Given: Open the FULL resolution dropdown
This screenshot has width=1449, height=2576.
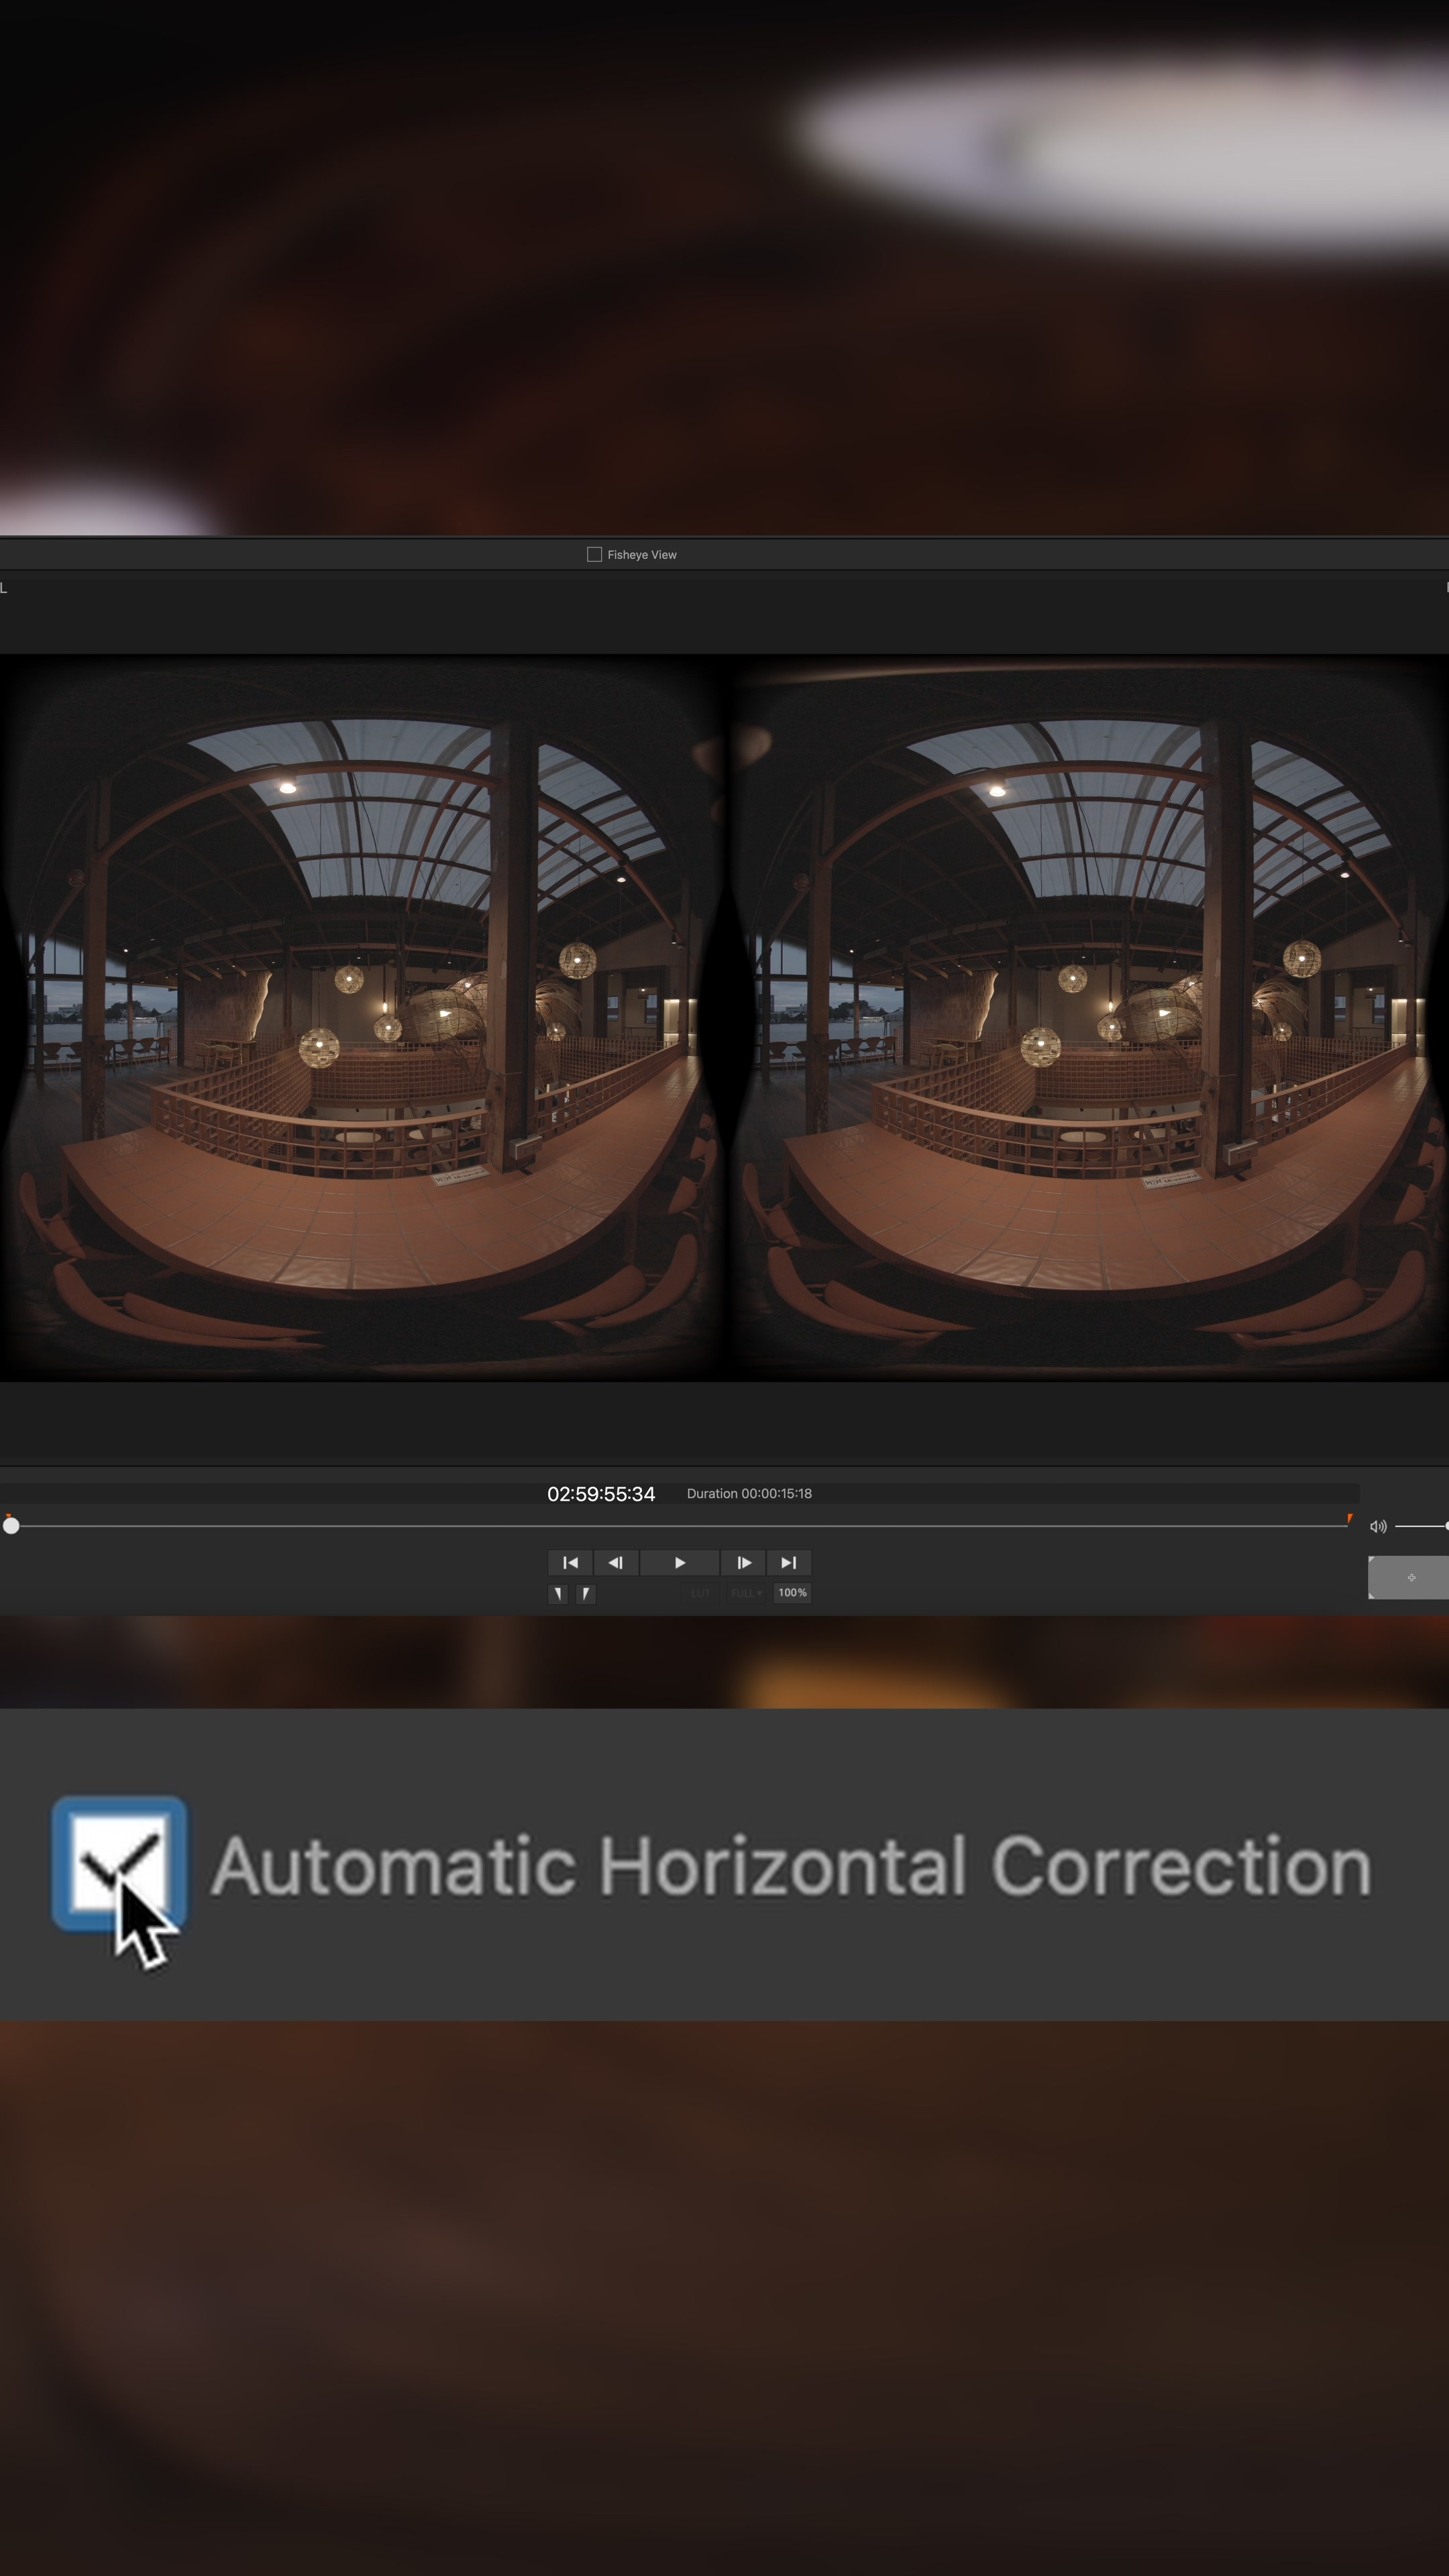Looking at the screenshot, I should point(746,1593).
